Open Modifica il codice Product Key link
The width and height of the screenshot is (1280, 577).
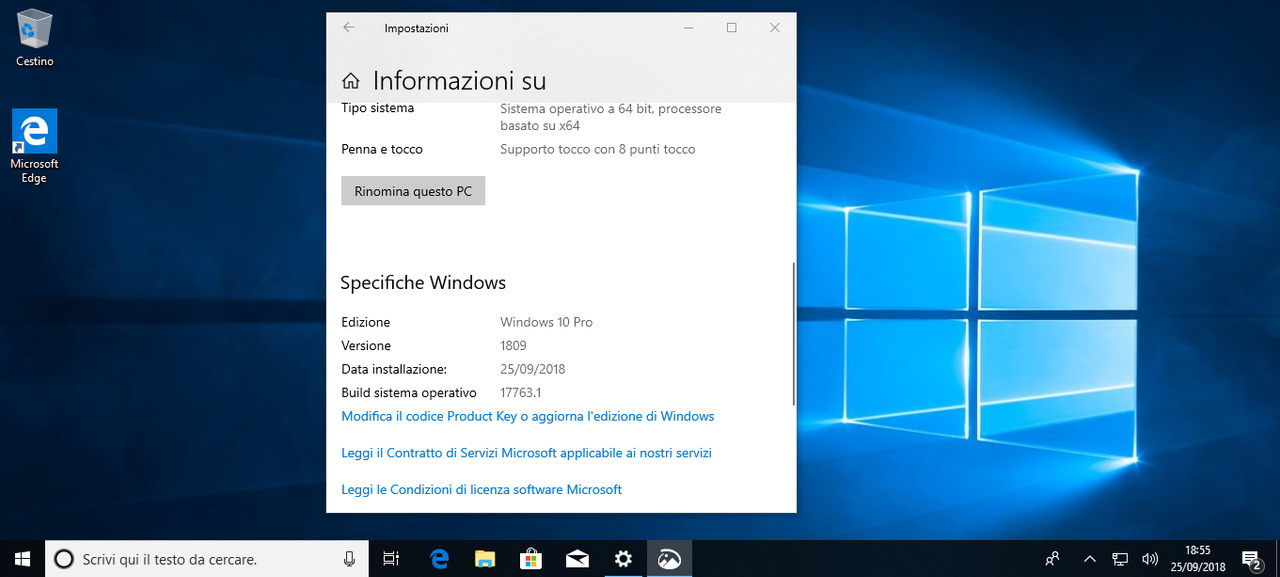point(528,416)
